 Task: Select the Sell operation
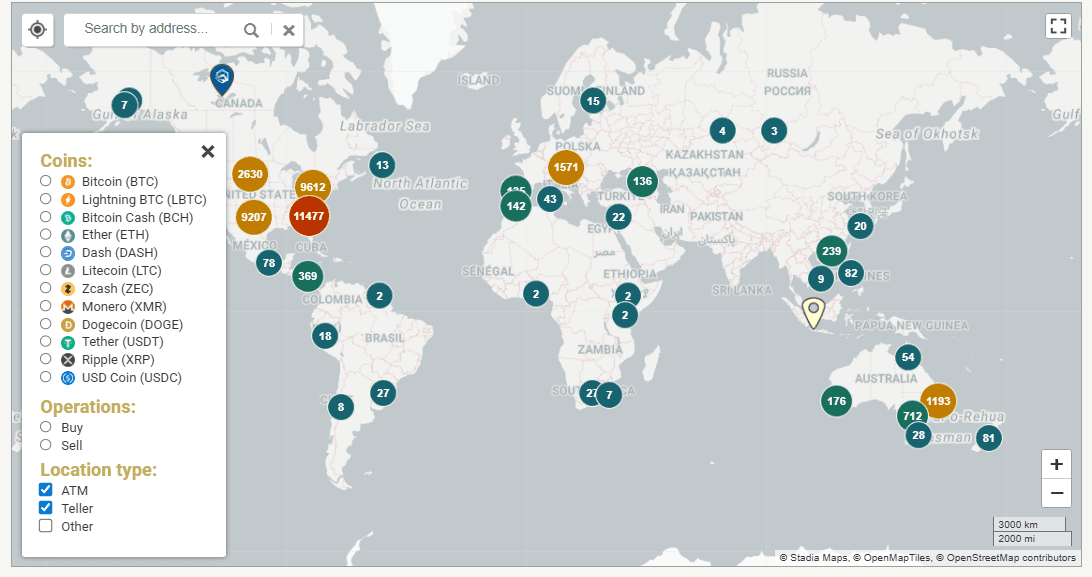coord(45,445)
